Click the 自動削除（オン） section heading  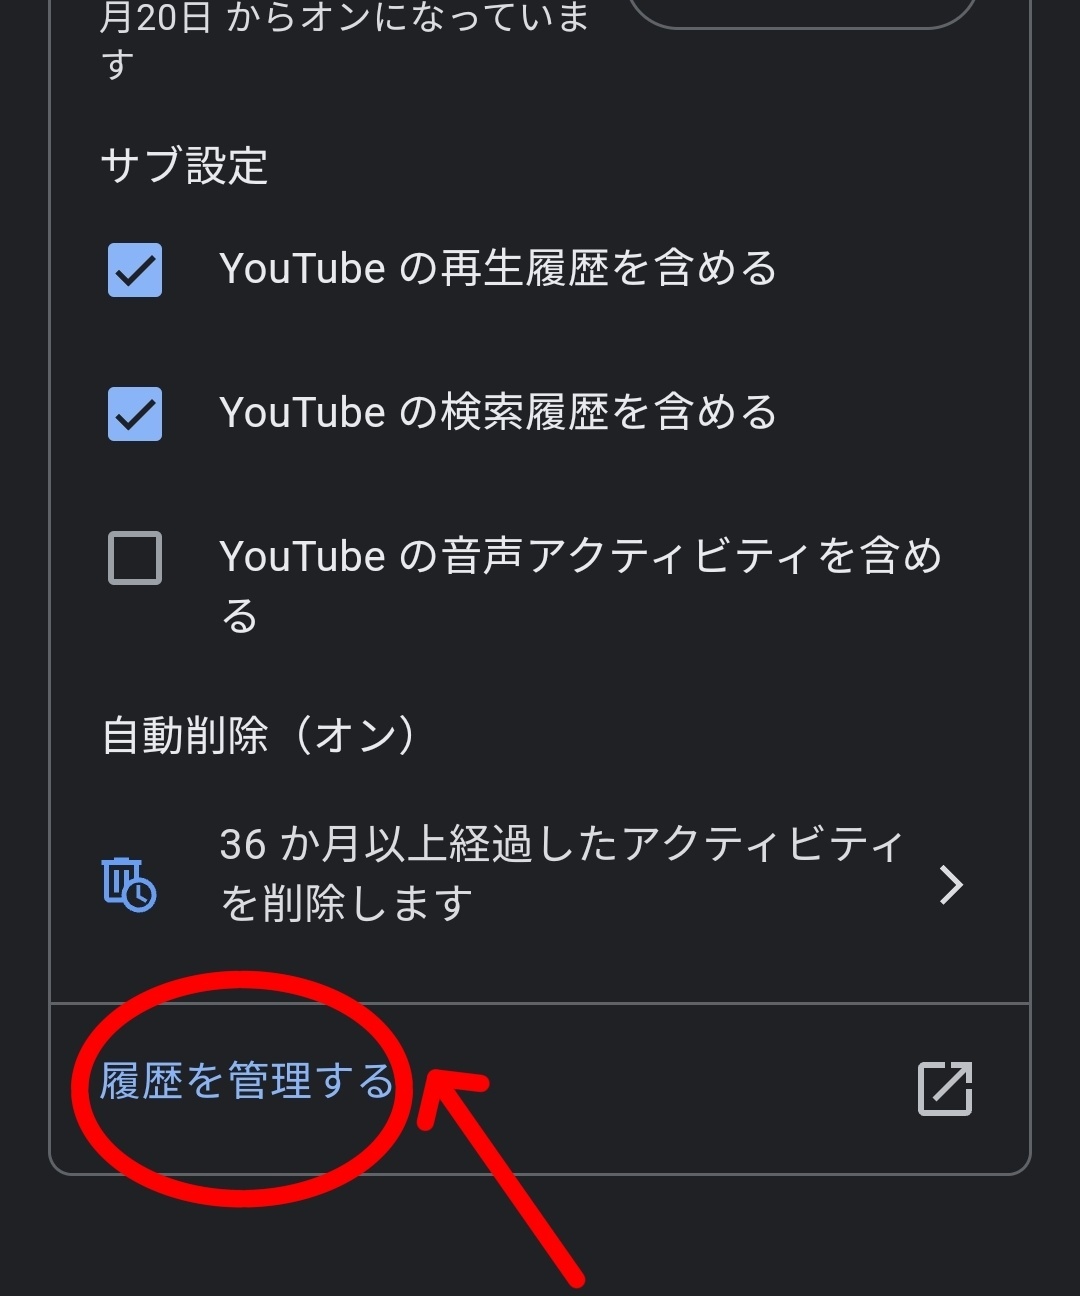coord(259,737)
